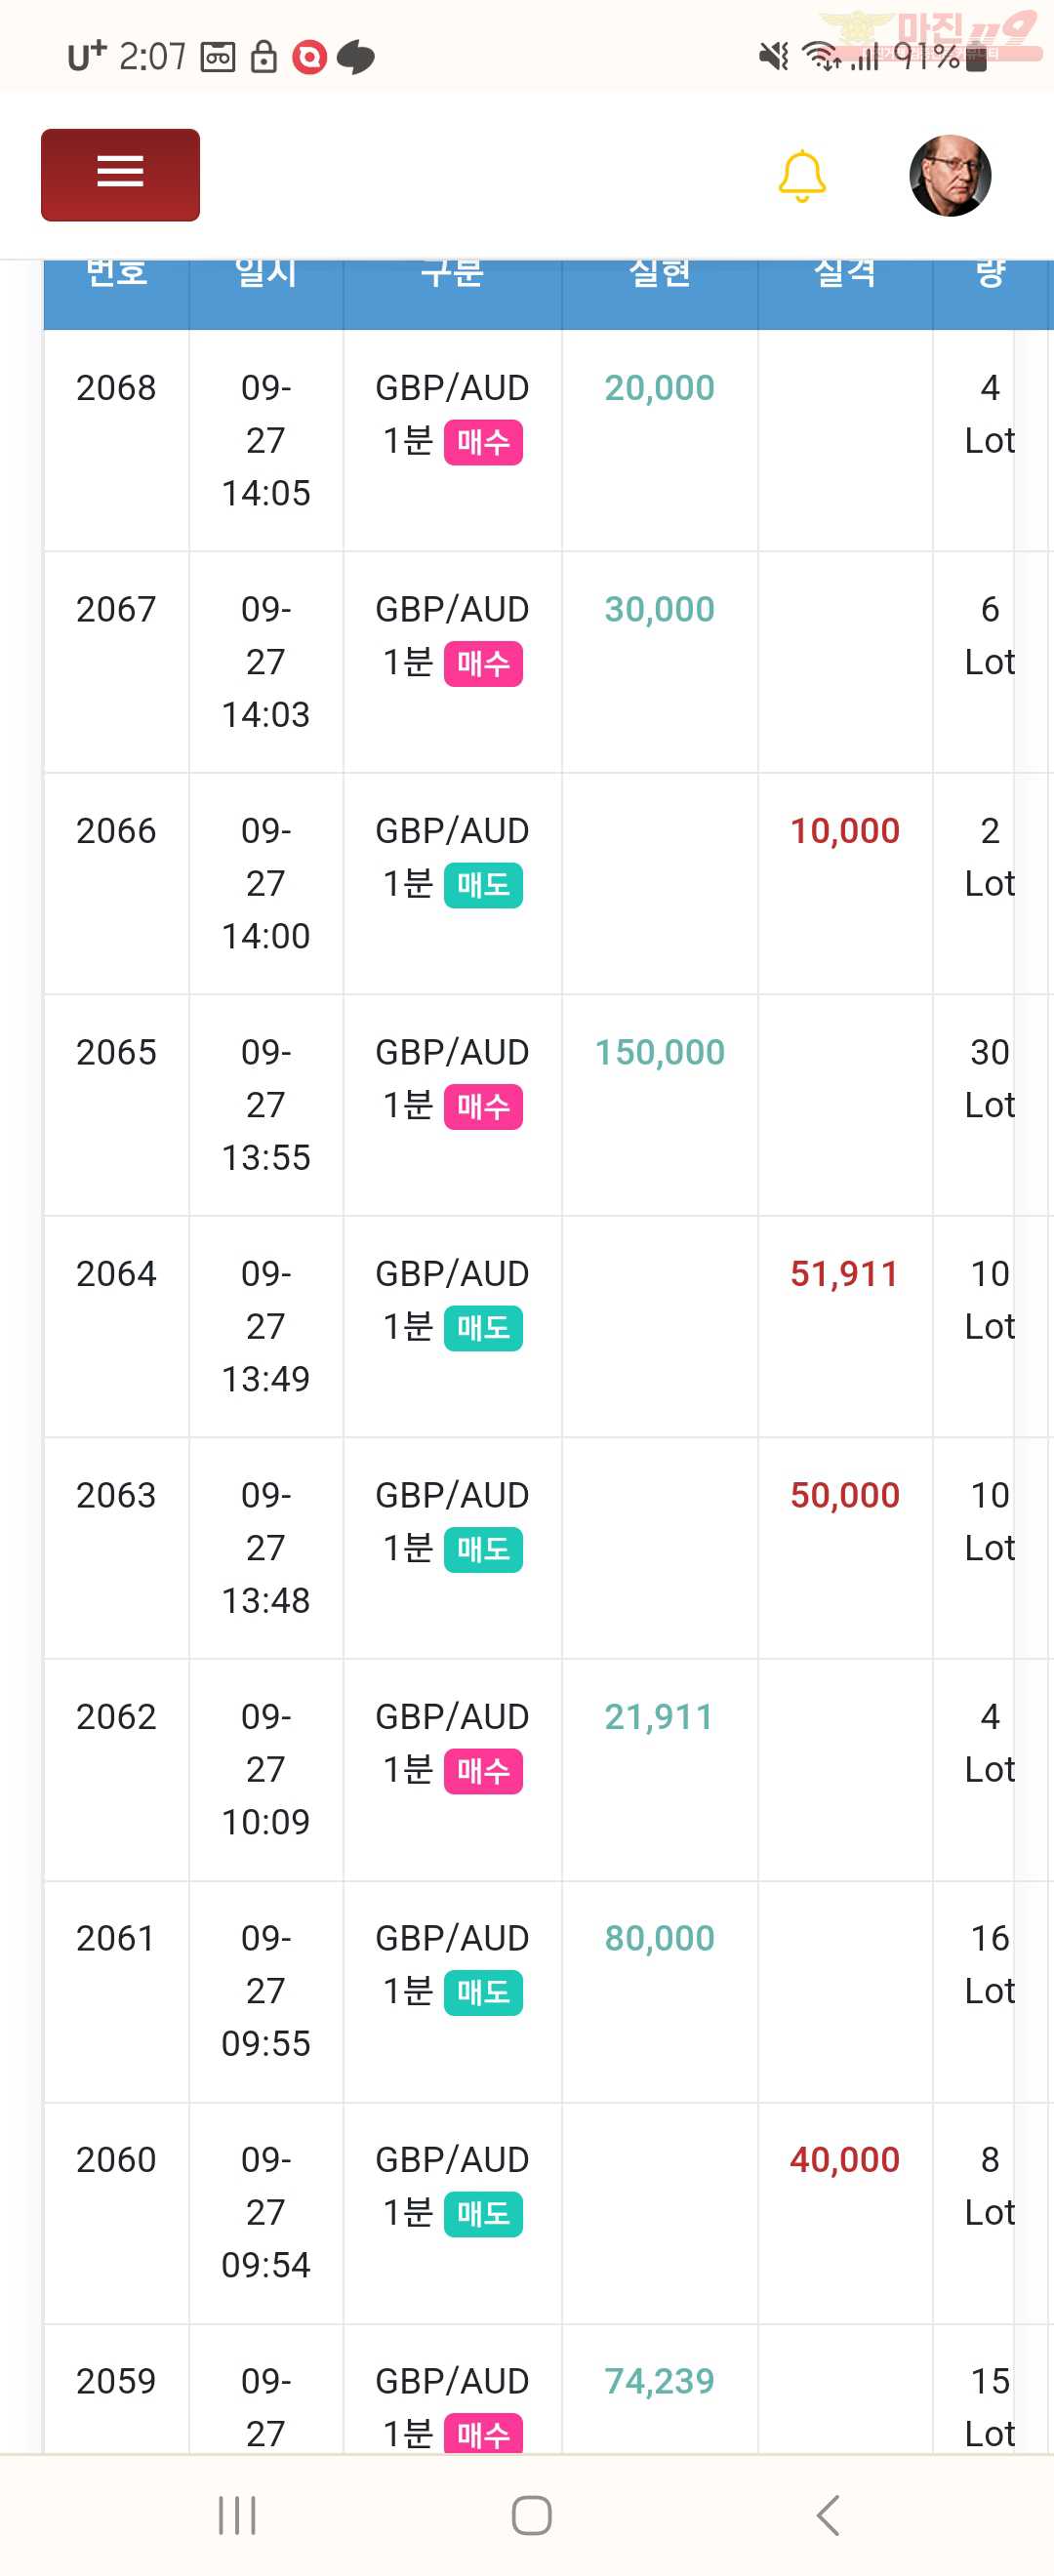1054x2576 pixels.
Task: Tap the Android back navigation arrow
Action: 828,2515
